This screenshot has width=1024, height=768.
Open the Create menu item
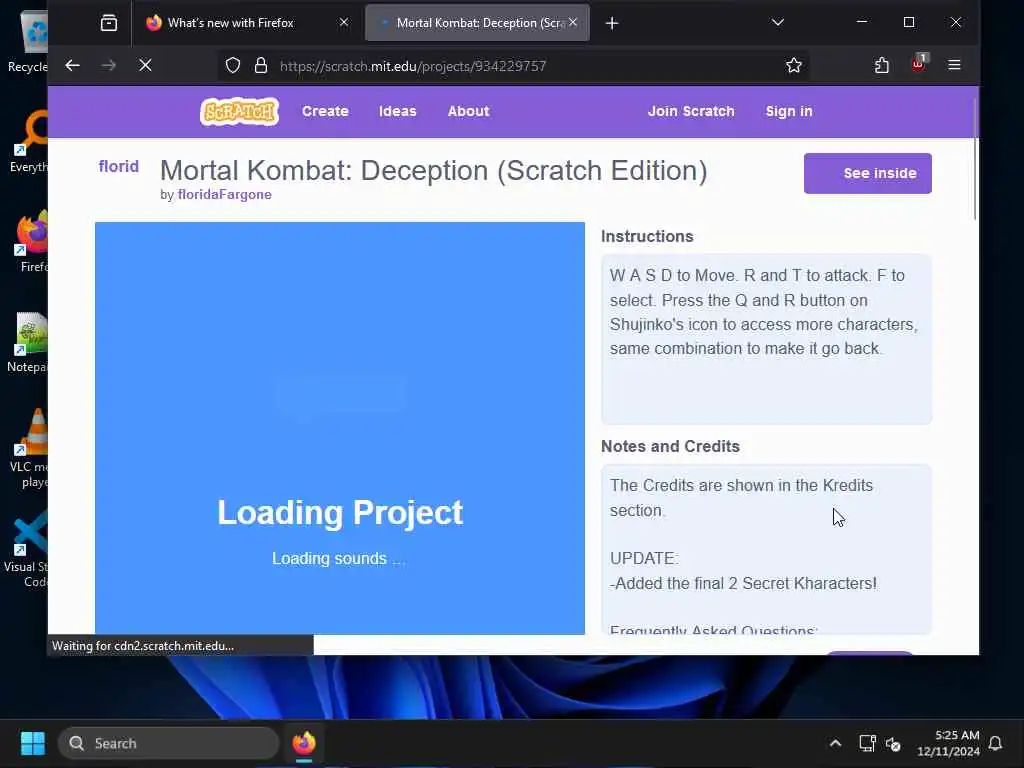point(325,112)
